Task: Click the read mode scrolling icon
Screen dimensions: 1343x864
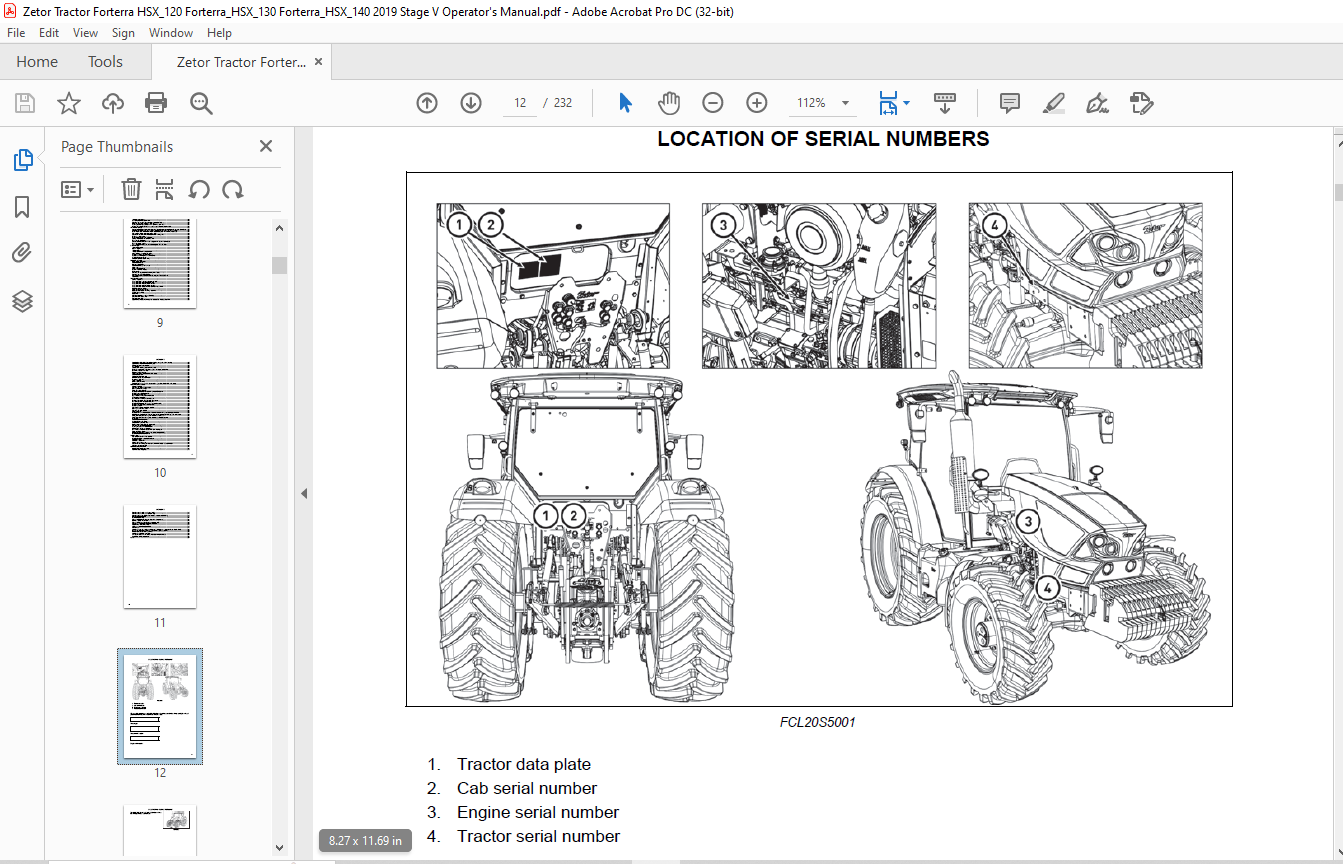Action: pos(945,103)
